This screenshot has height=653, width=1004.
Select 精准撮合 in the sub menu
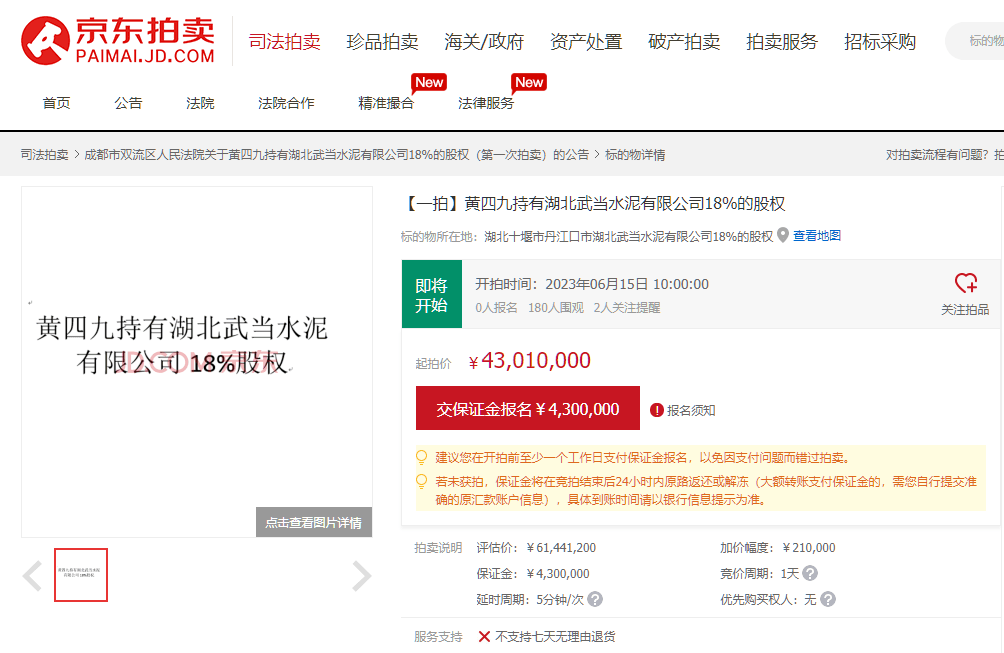point(386,103)
